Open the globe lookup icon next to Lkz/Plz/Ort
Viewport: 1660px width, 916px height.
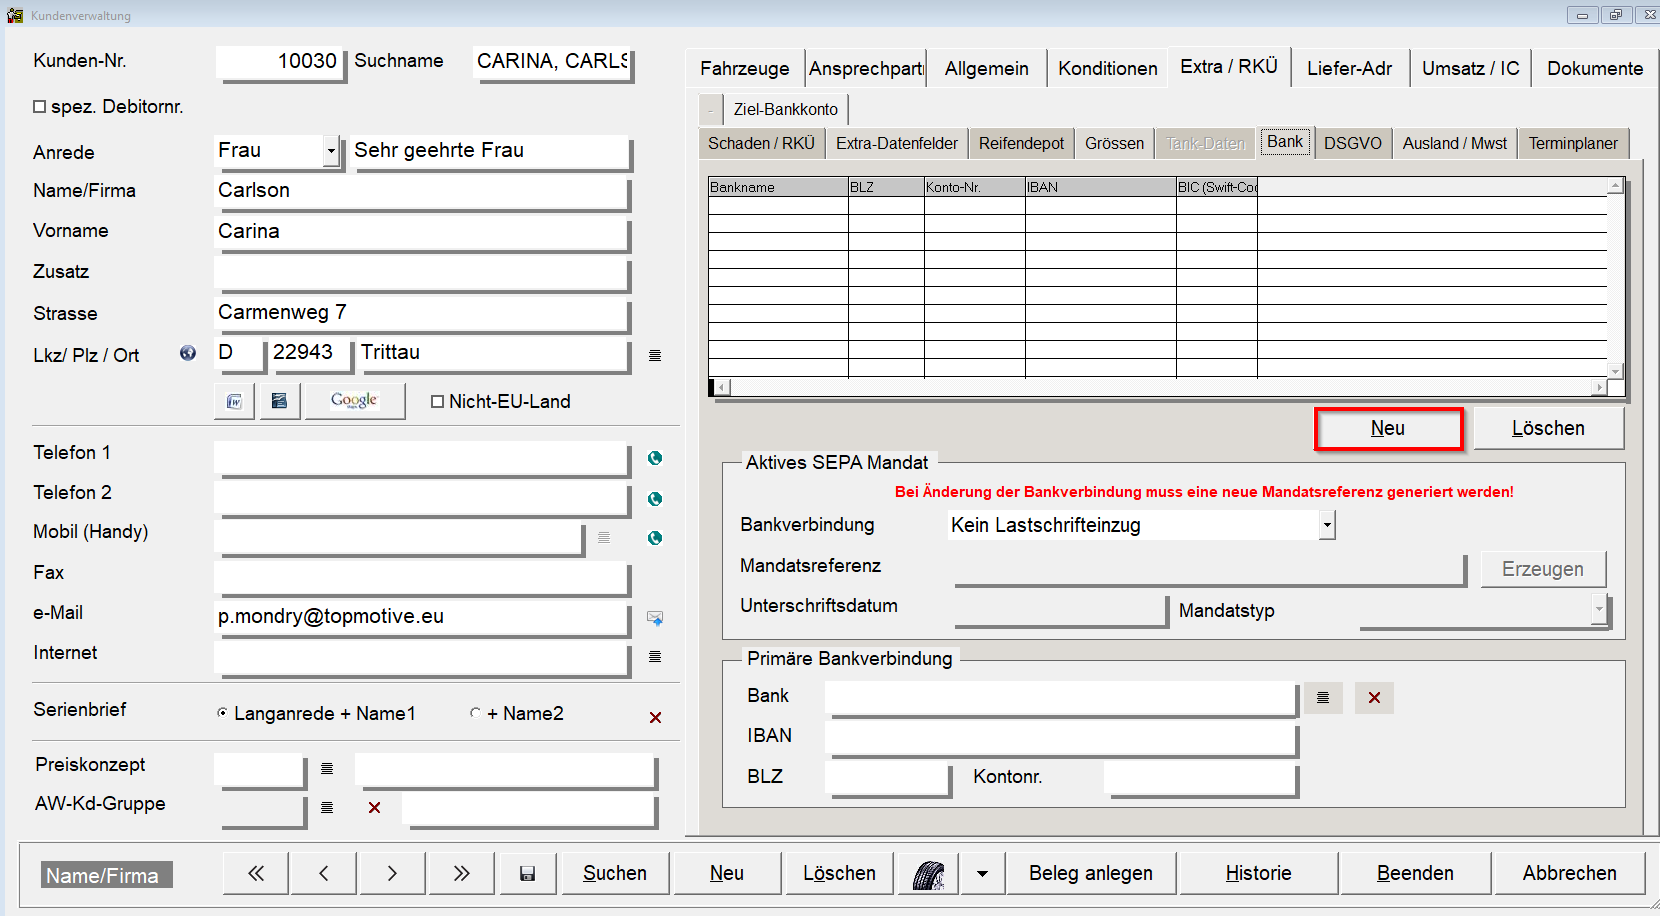pyautogui.click(x=188, y=353)
